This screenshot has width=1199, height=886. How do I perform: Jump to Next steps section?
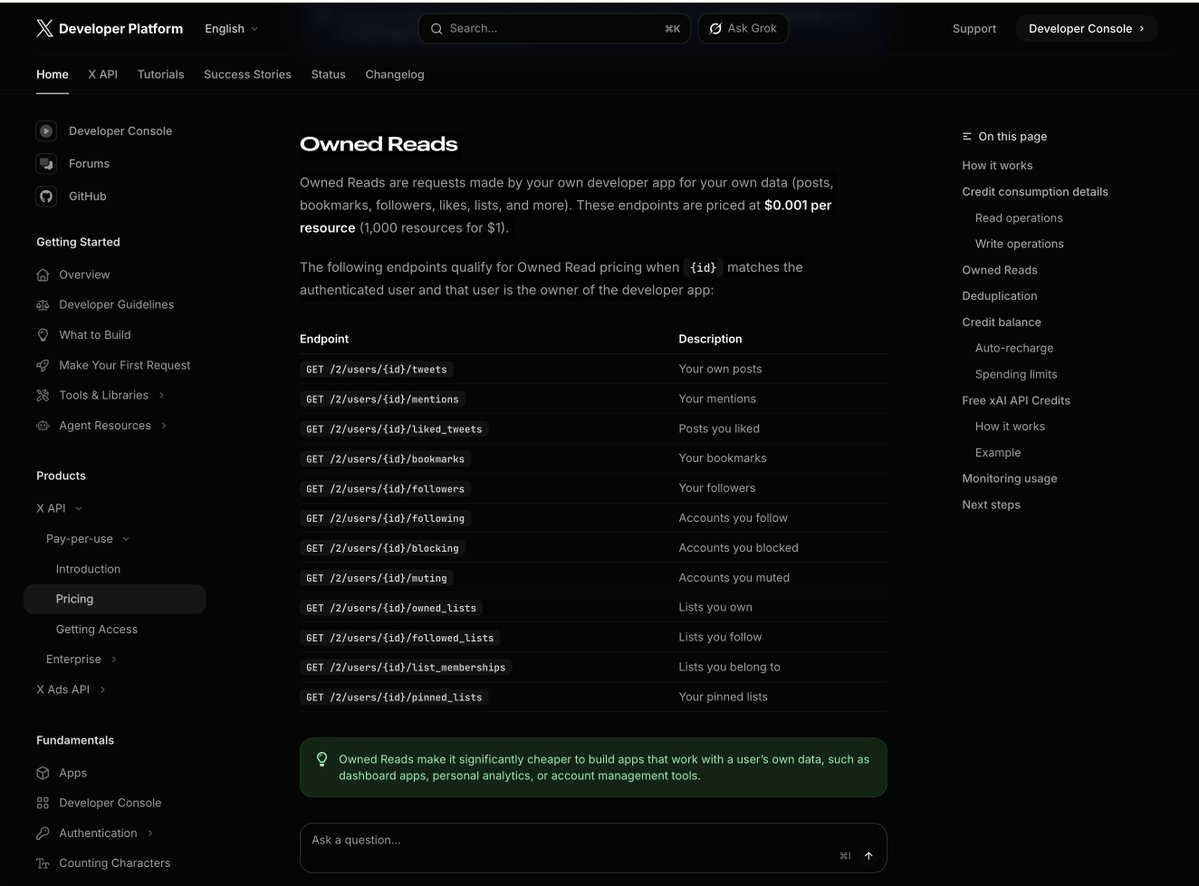pyautogui.click(x=991, y=505)
